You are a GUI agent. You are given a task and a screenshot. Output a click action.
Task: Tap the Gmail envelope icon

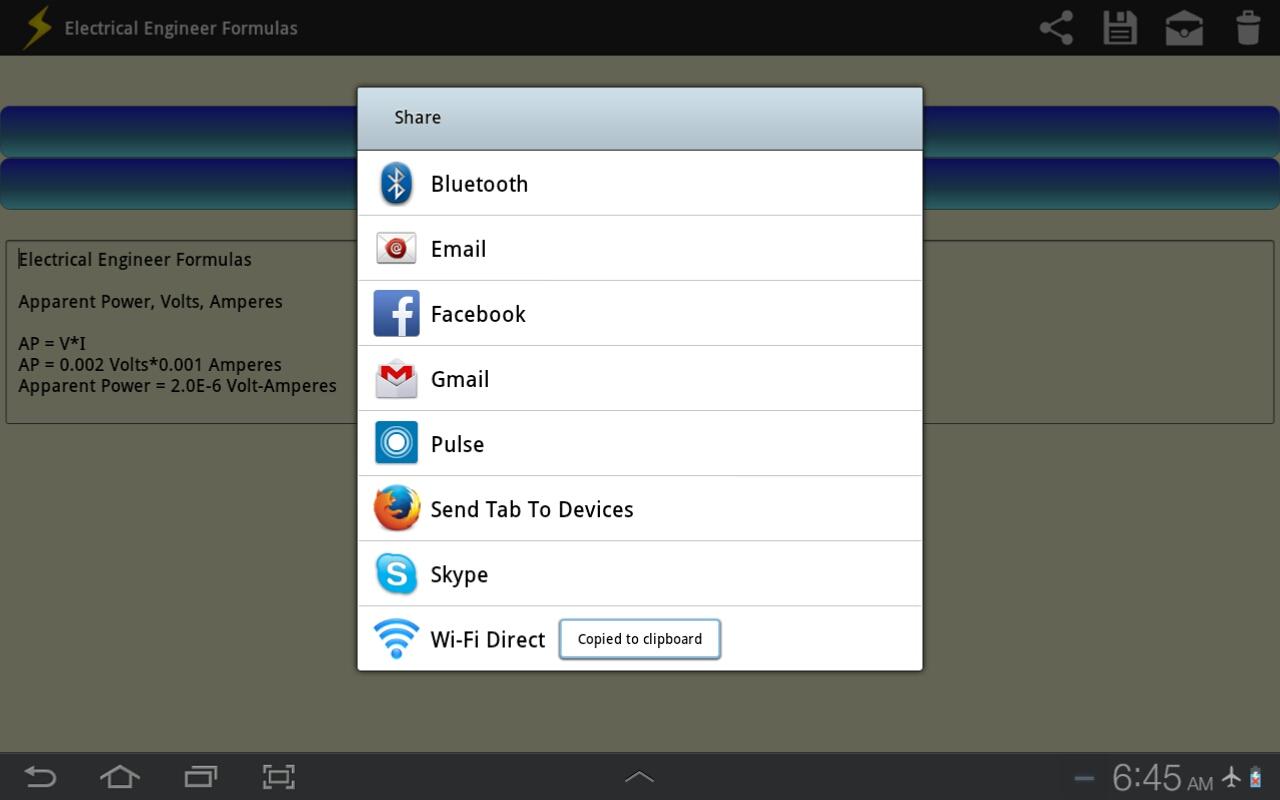pyautogui.click(x=396, y=379)
